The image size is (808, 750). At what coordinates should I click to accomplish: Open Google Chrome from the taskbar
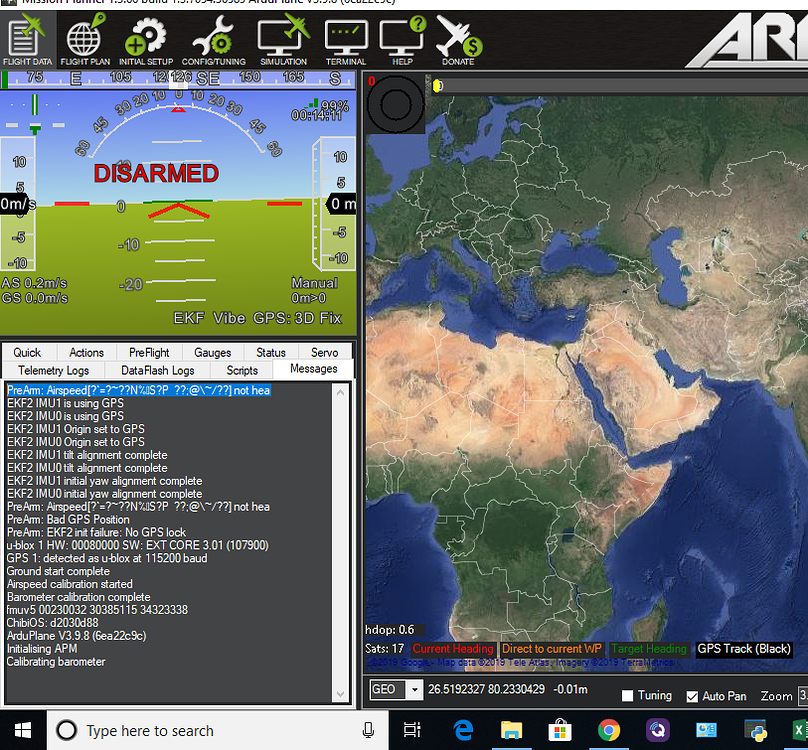coord(608,730)
